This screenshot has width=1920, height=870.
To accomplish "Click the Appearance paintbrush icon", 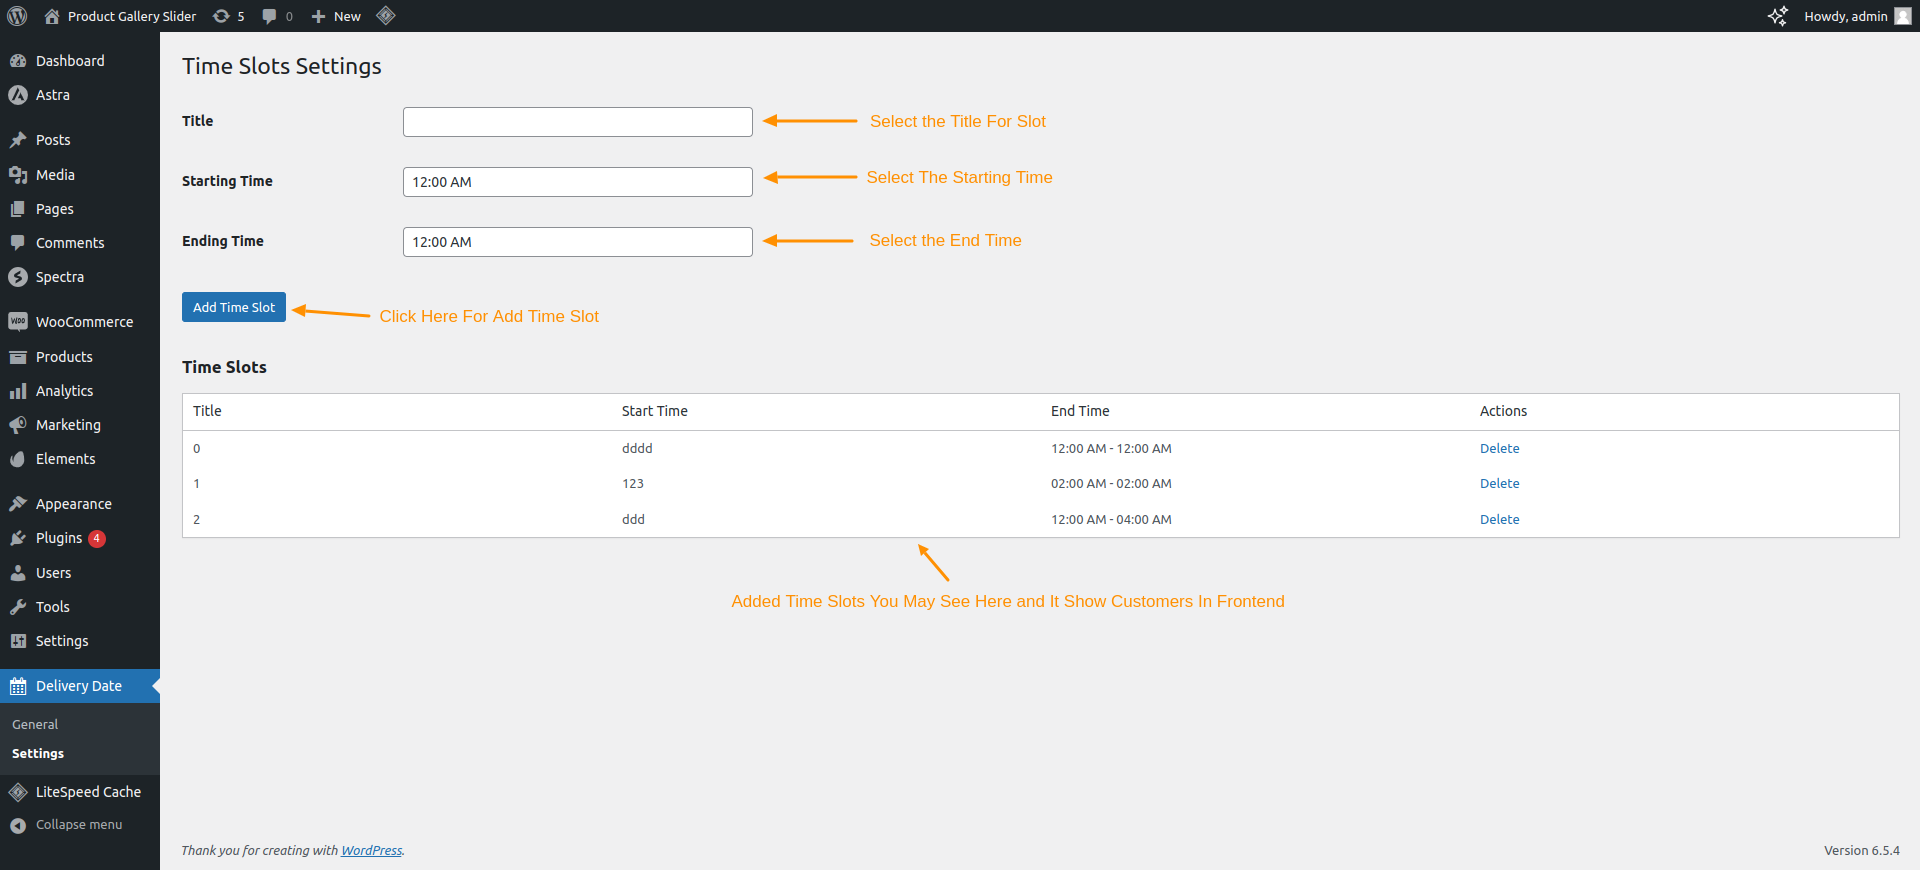I will click(x=18, y=504).
